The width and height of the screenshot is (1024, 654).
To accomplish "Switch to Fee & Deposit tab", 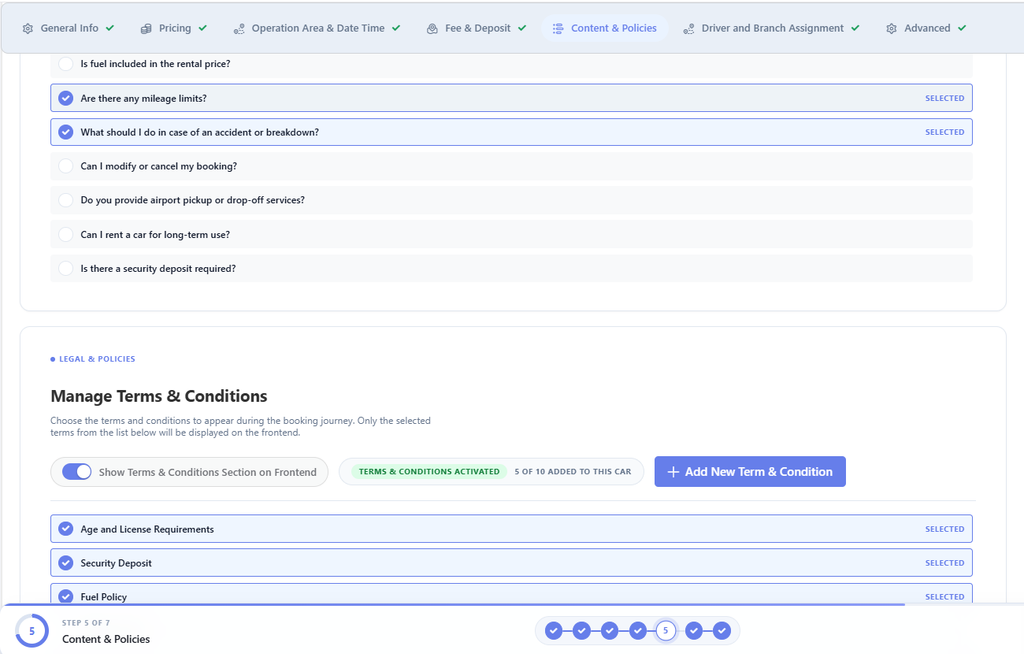I will pos(477,28).
